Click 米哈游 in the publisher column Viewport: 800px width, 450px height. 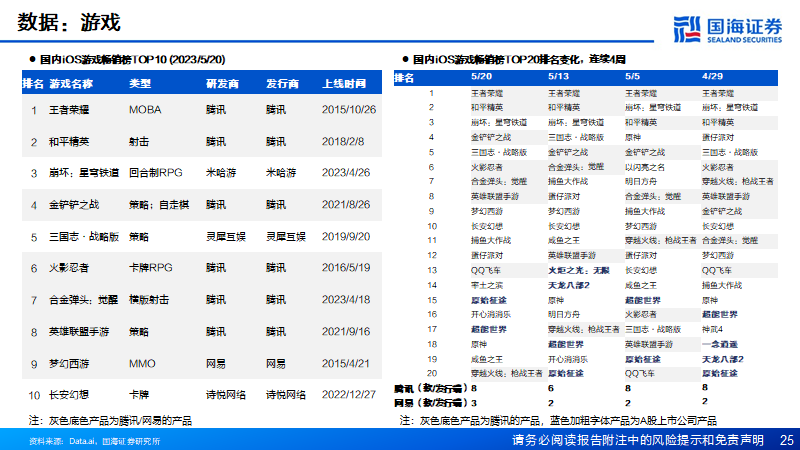tap(281, 173)
